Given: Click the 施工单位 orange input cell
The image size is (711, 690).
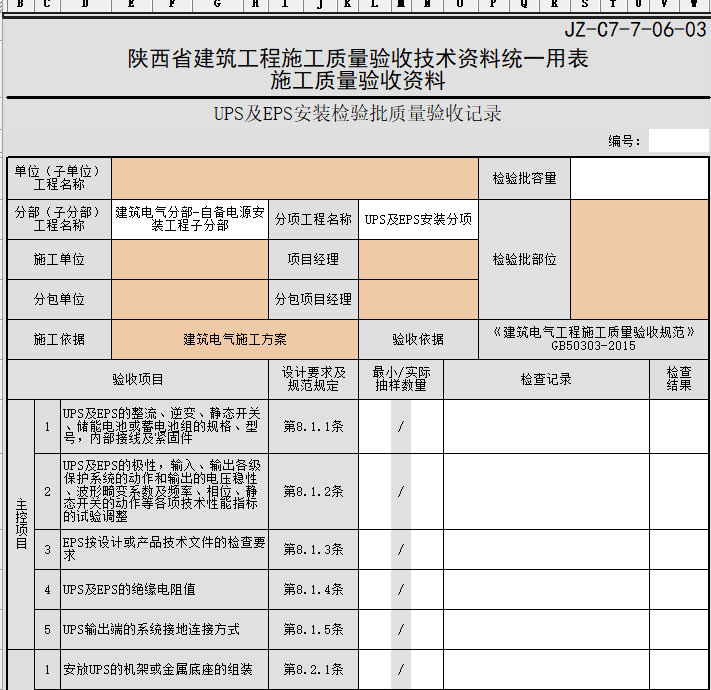Looking at the screenshot, I should coord(190,259).
